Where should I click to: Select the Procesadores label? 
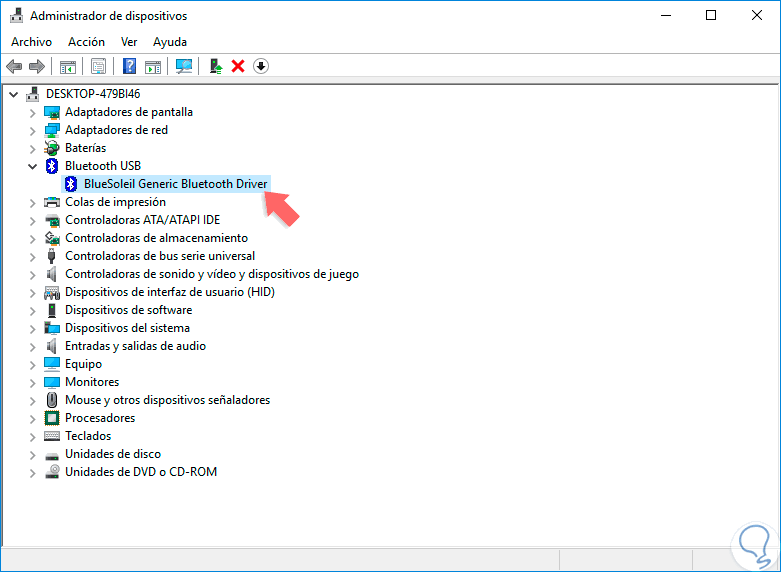tap(100, 418)
